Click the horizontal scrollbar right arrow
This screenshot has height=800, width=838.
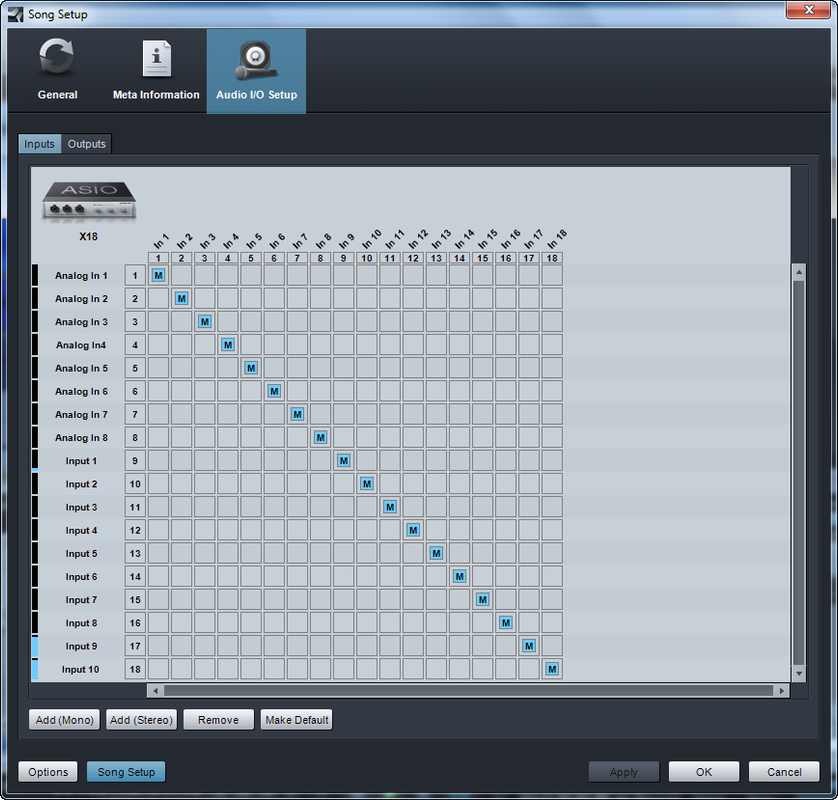[x=781, y=690]
